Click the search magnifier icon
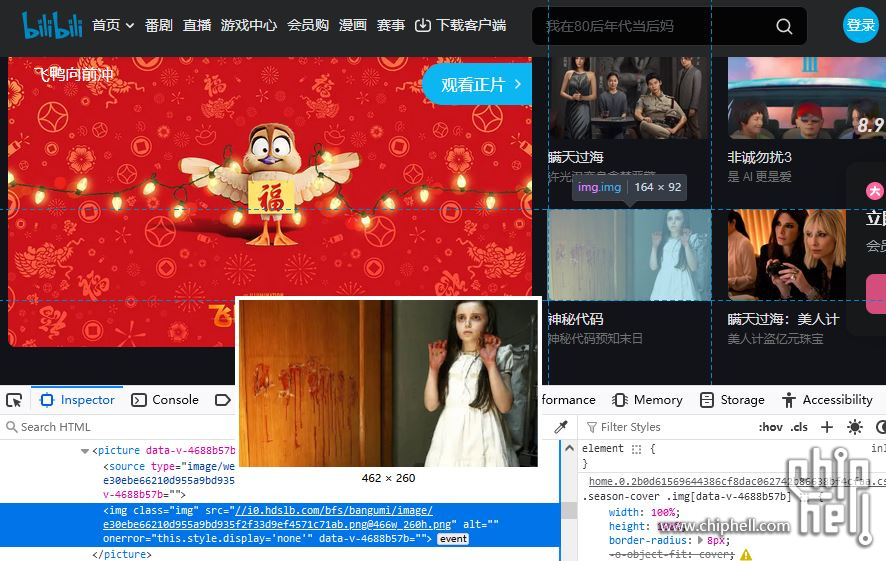Image resolution: width=886 pixels, height=561 pixels. [784, 26]
